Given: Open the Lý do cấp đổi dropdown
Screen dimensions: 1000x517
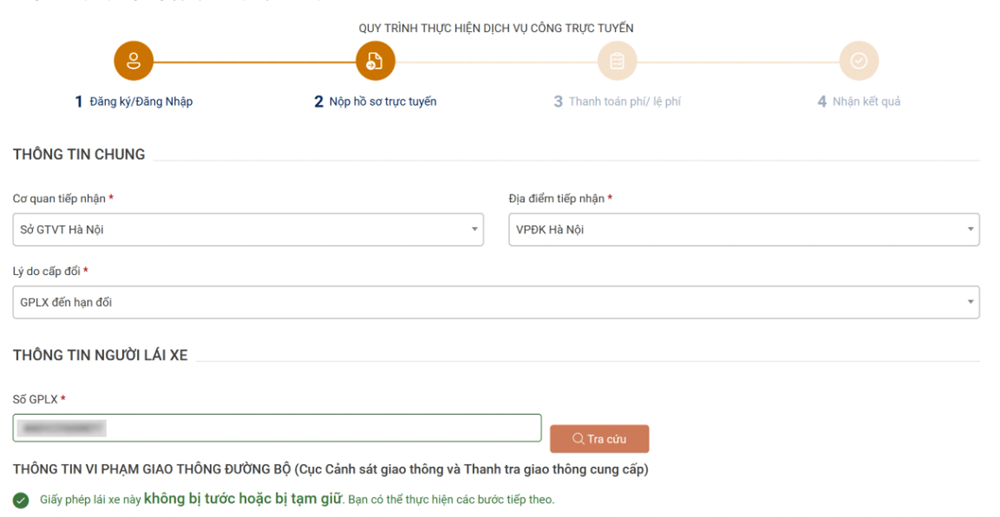Looking at the screenshot, I should coord(970,302).
